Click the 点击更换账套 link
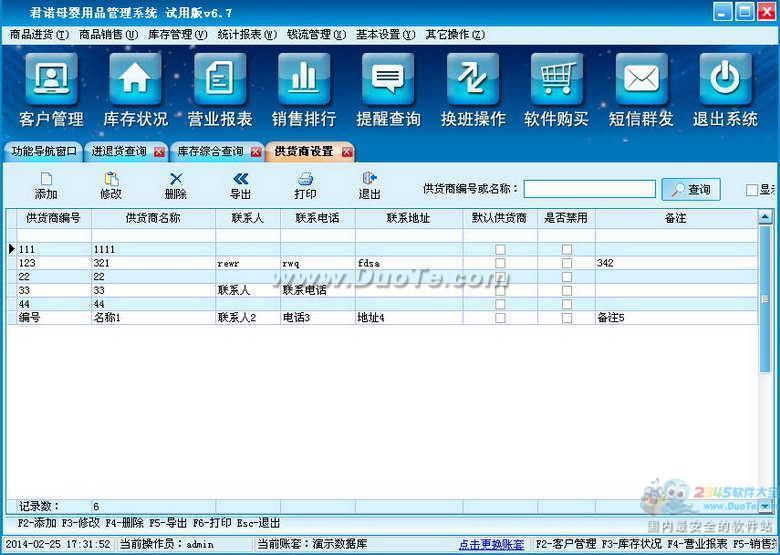Viewport: 780px width, 555px height. pos(491,545)
